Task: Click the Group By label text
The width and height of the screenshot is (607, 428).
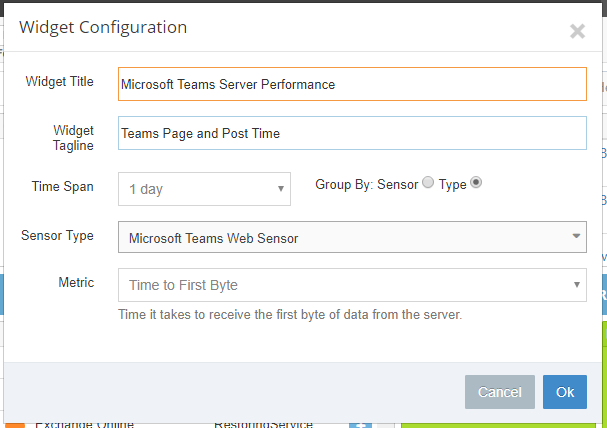Action: 344,185
